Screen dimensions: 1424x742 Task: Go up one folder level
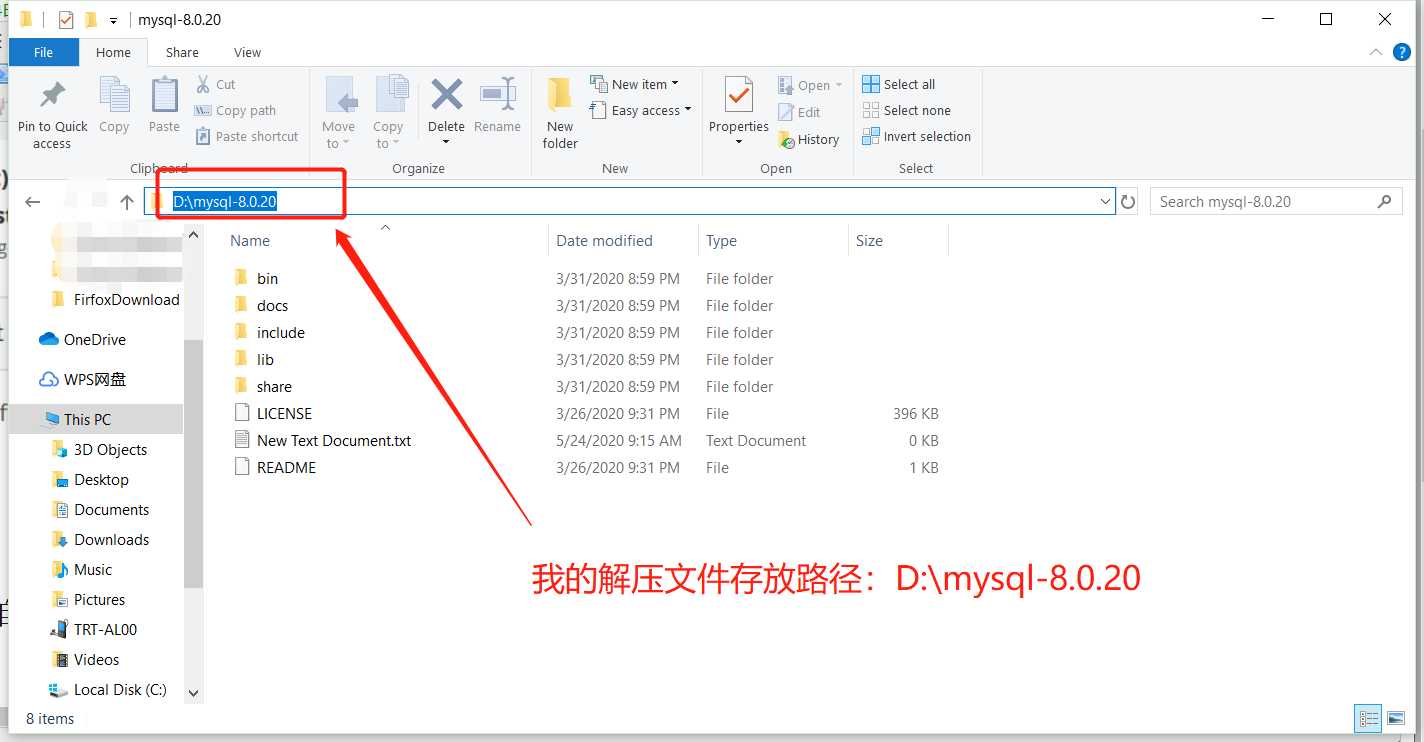(x=127, y=202)
